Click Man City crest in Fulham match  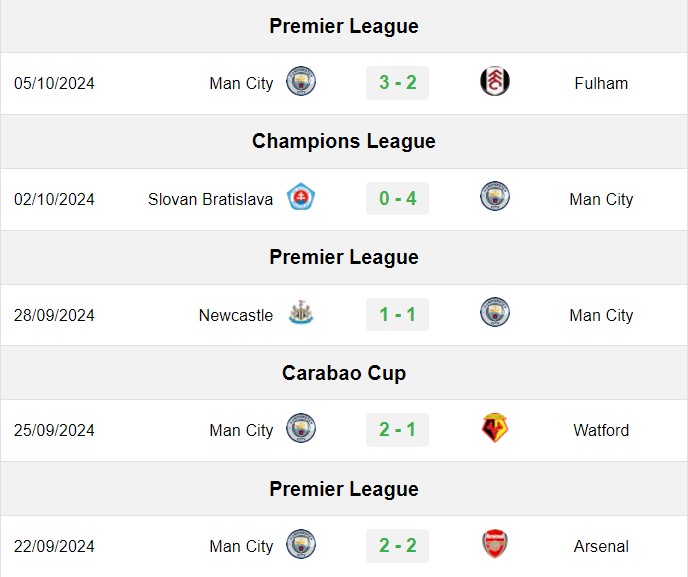point(301,82)
